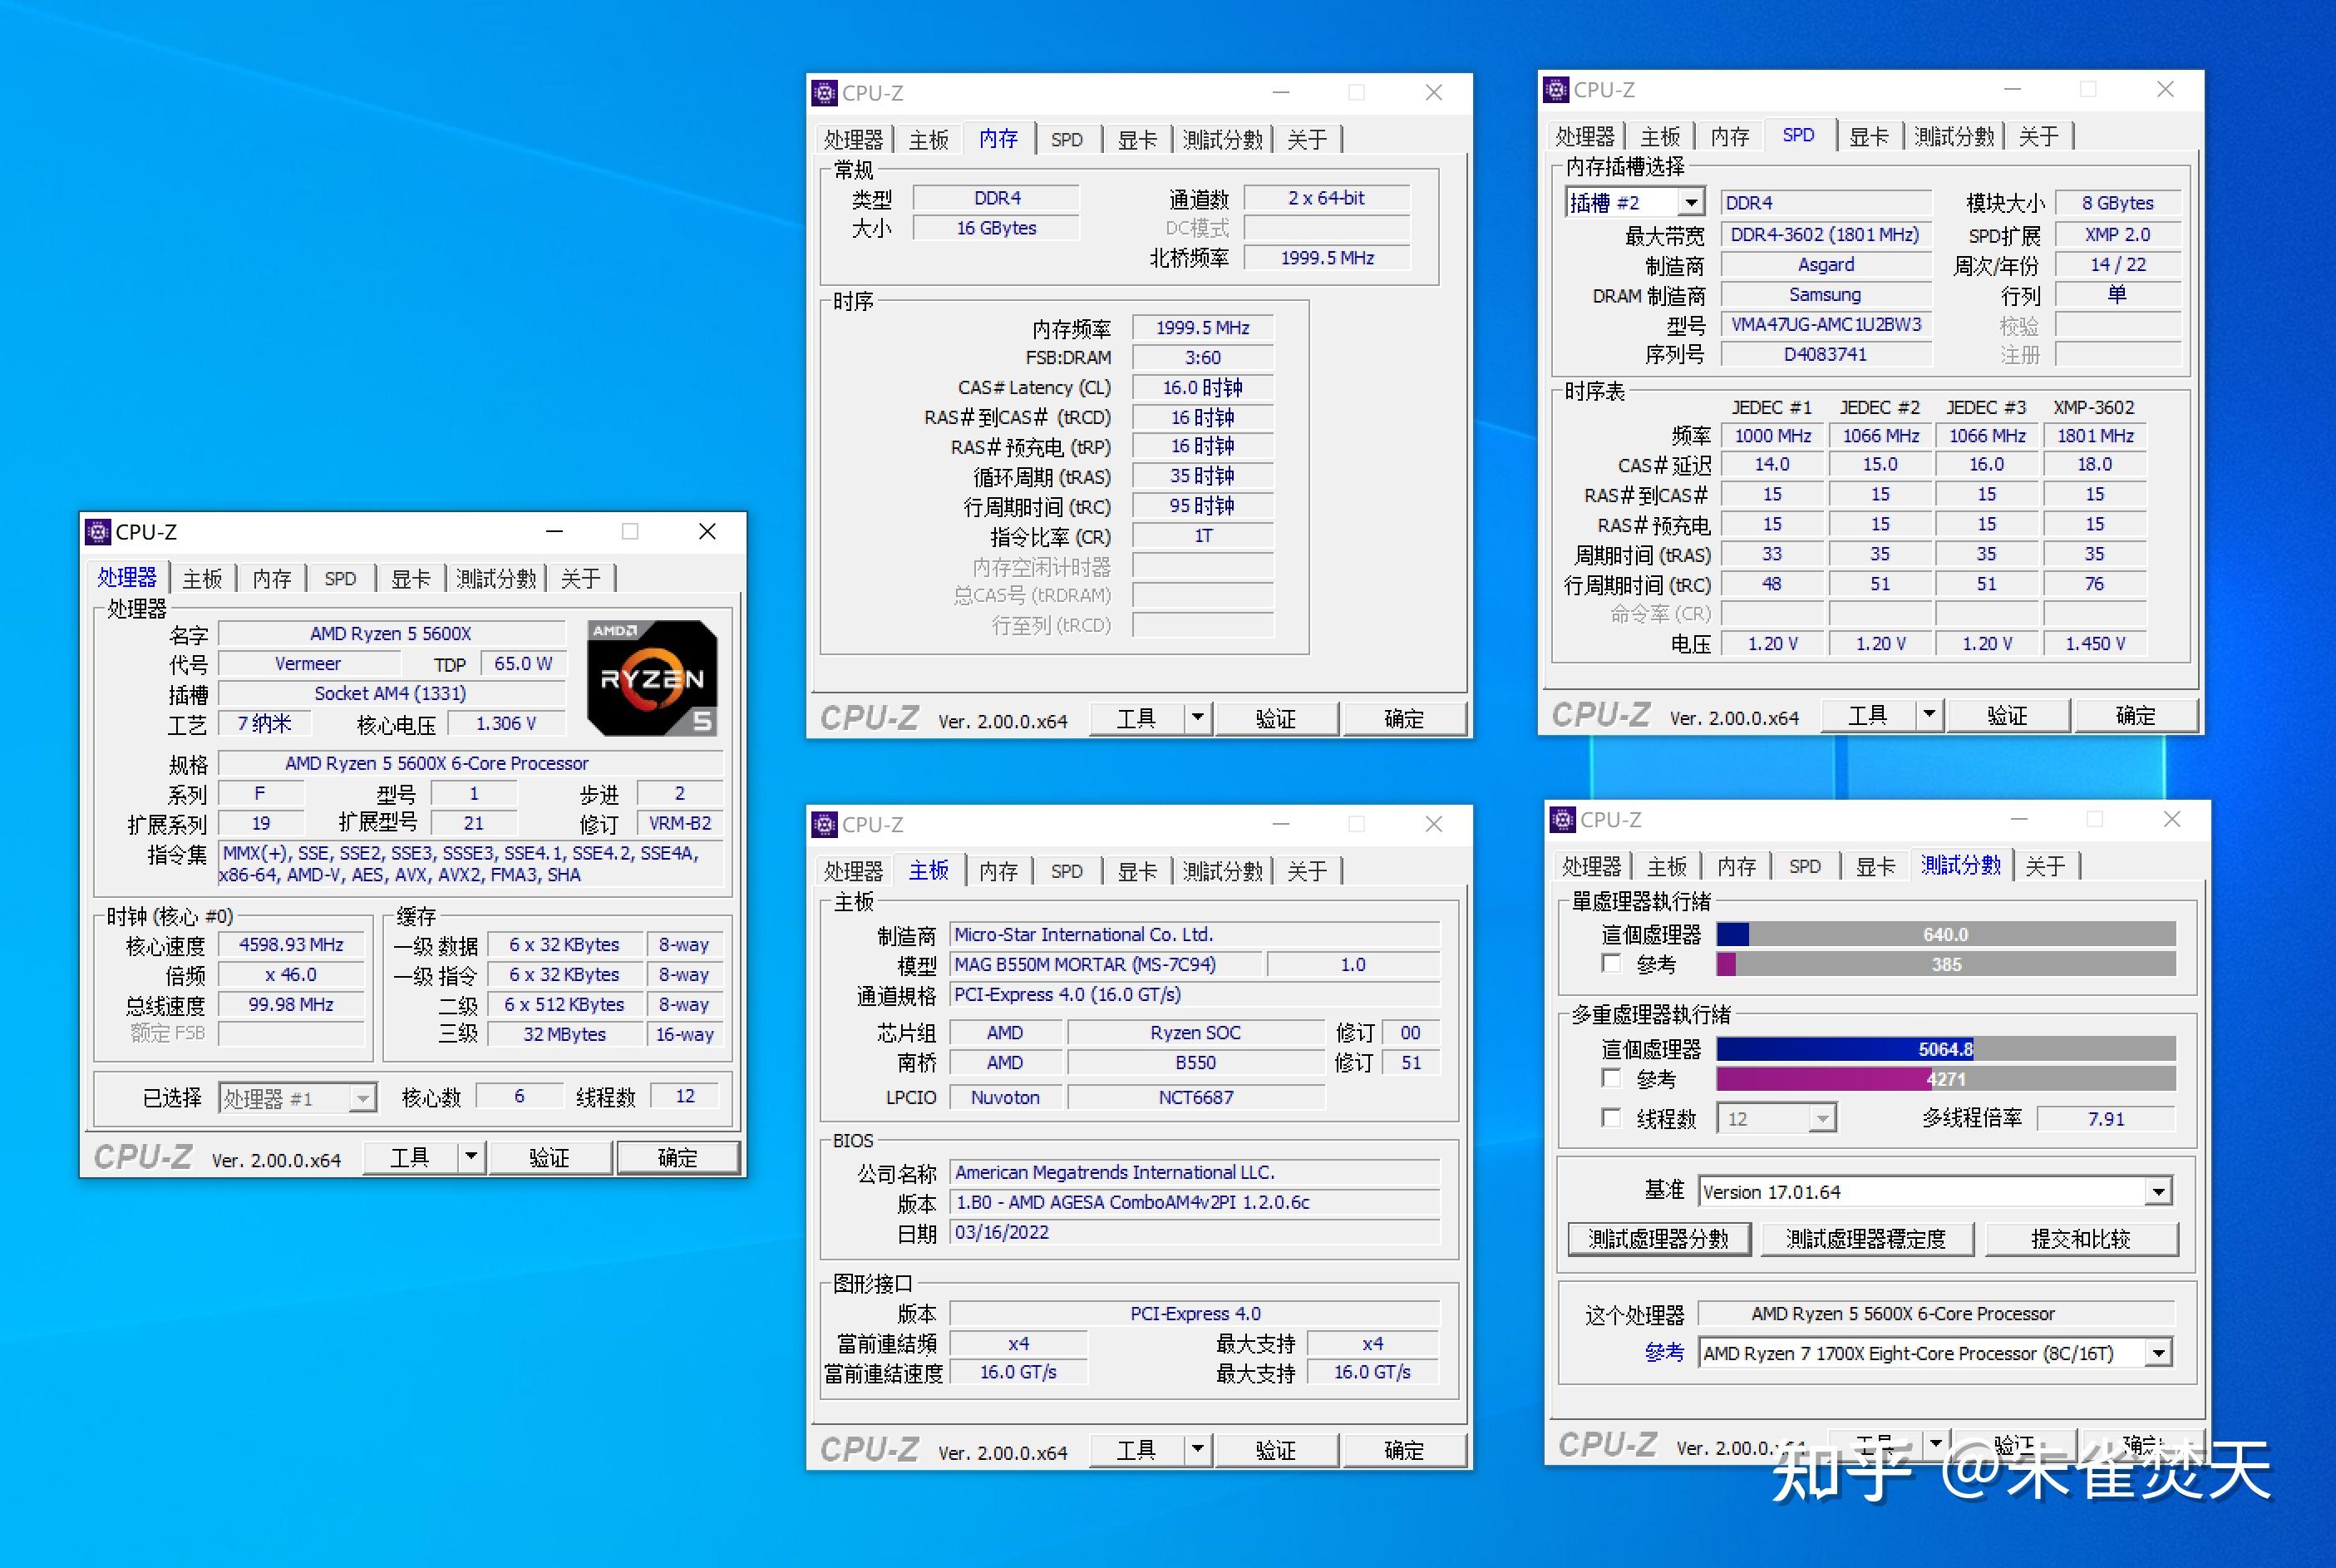
Task: Click the XMP-3602 column header
Action: point(2094,407)
